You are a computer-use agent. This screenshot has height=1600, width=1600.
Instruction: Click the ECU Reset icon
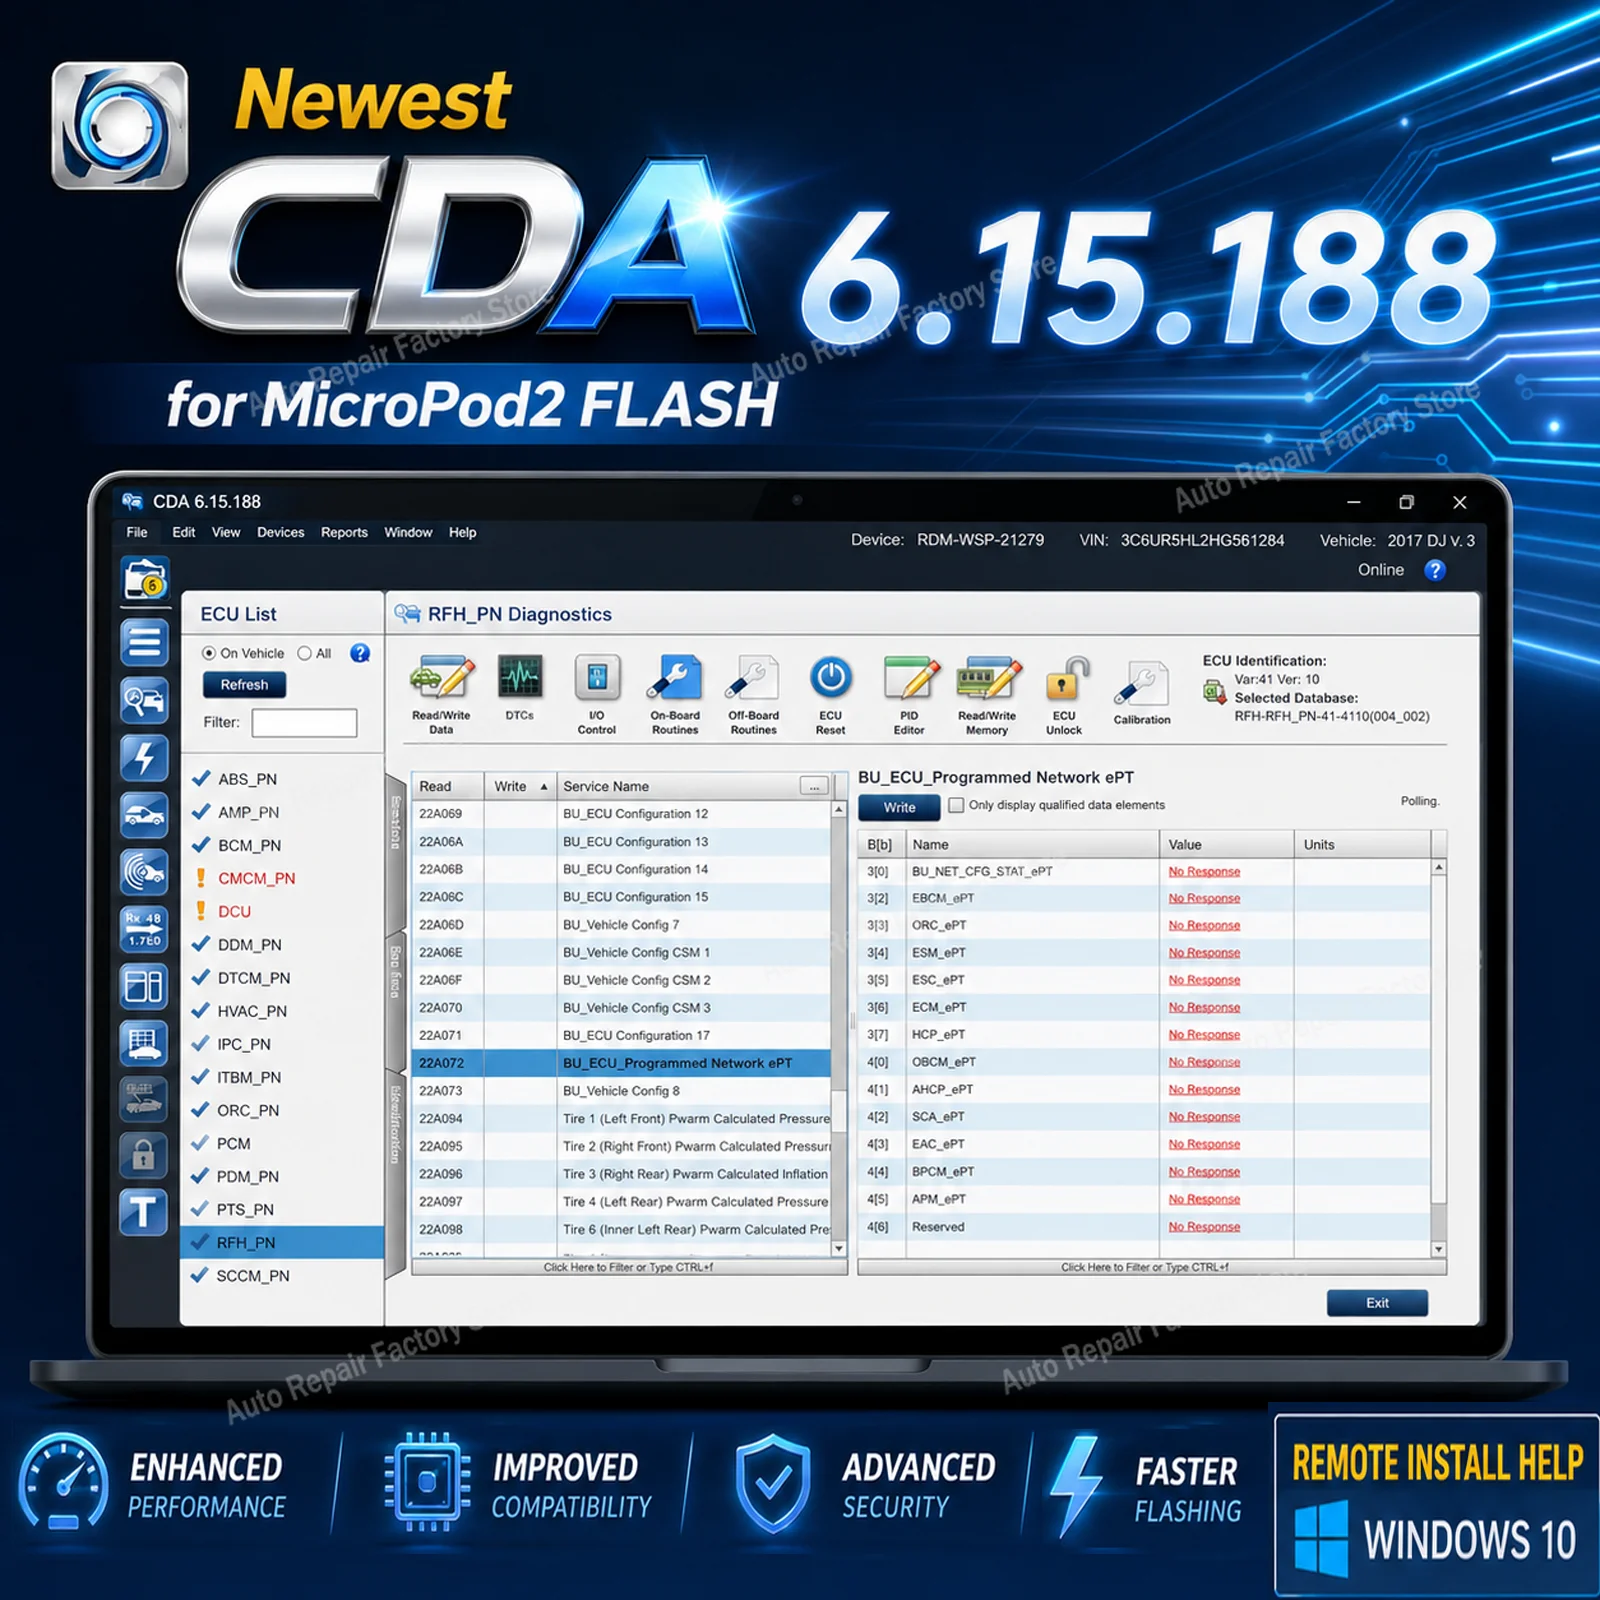pos(830,678)
